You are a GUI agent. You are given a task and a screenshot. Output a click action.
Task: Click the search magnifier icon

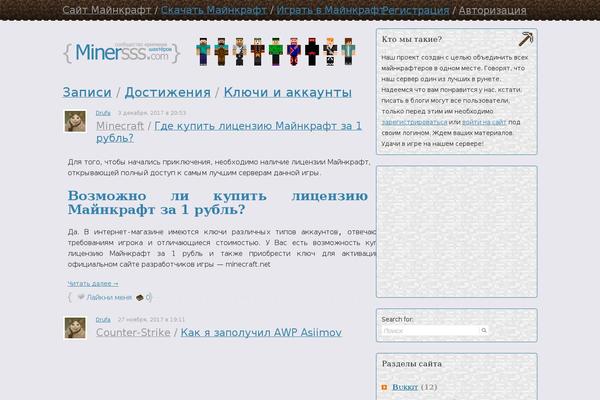pos(484,330)
